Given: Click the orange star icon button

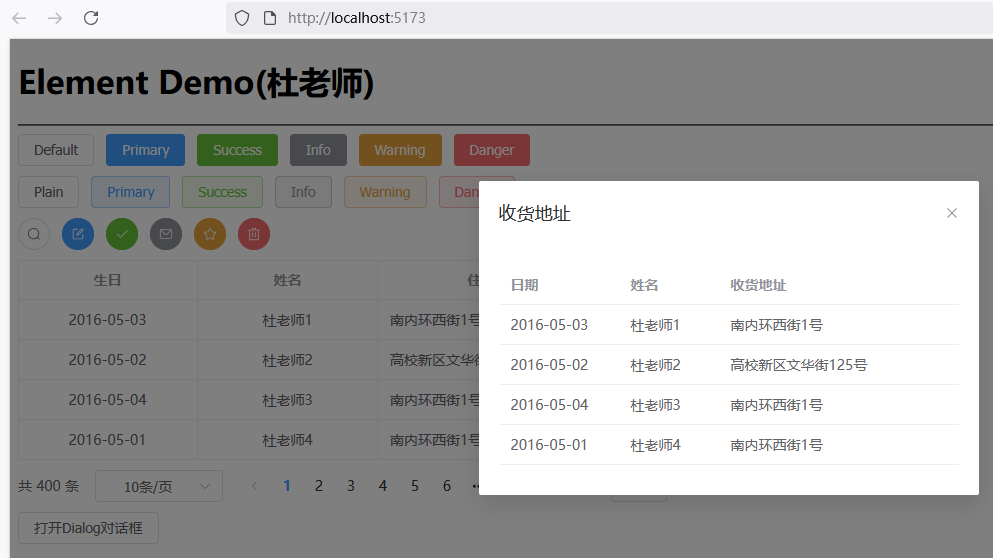Looking at the screenshot, I should pyautogui.click(x=210, y=234).
